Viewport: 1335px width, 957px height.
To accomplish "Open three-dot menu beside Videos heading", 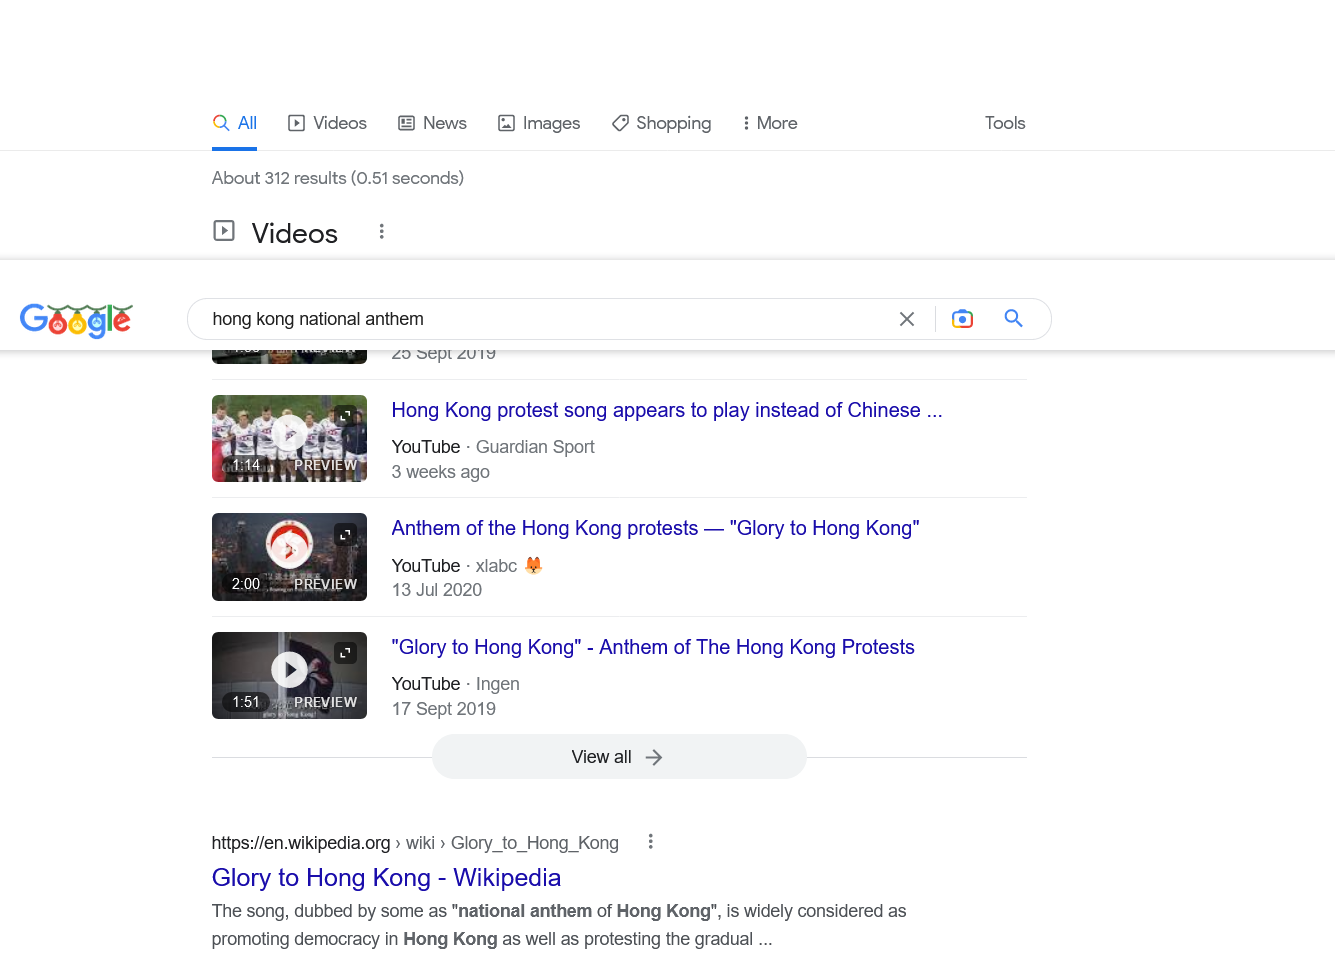I will (x=381, y=231).
